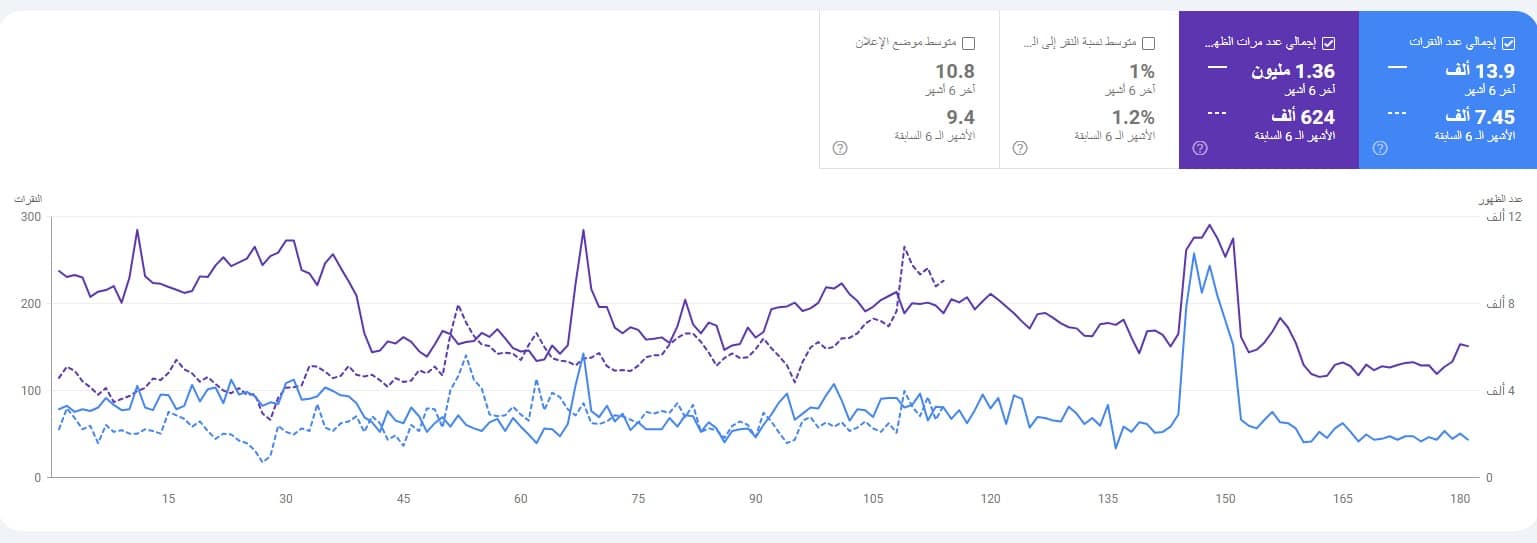1537x543 pixels.
Task: Click the 10.8 average position value
Action: 954,71
